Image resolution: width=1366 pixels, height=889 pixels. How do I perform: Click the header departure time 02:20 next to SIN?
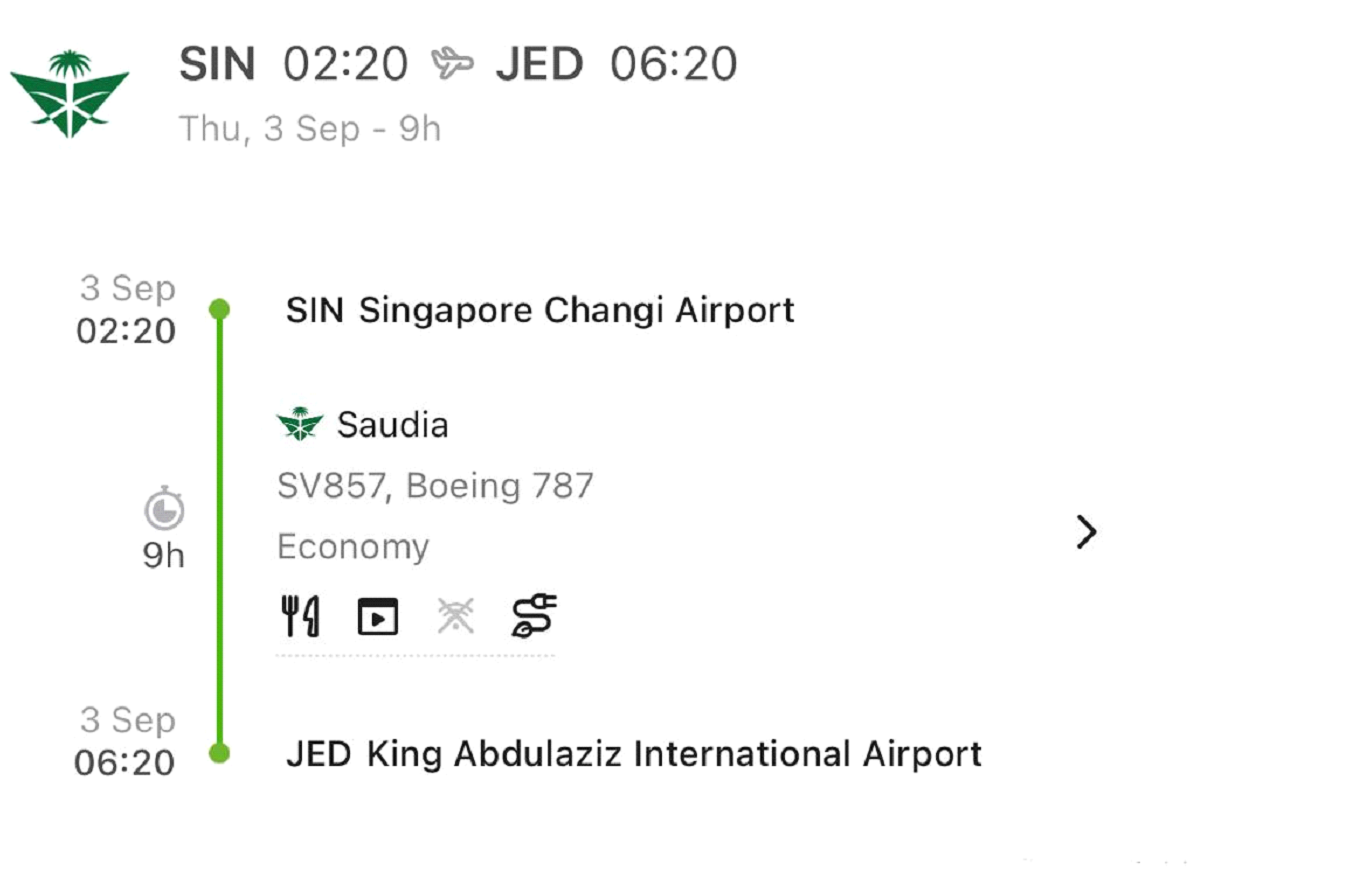(345, 65)
